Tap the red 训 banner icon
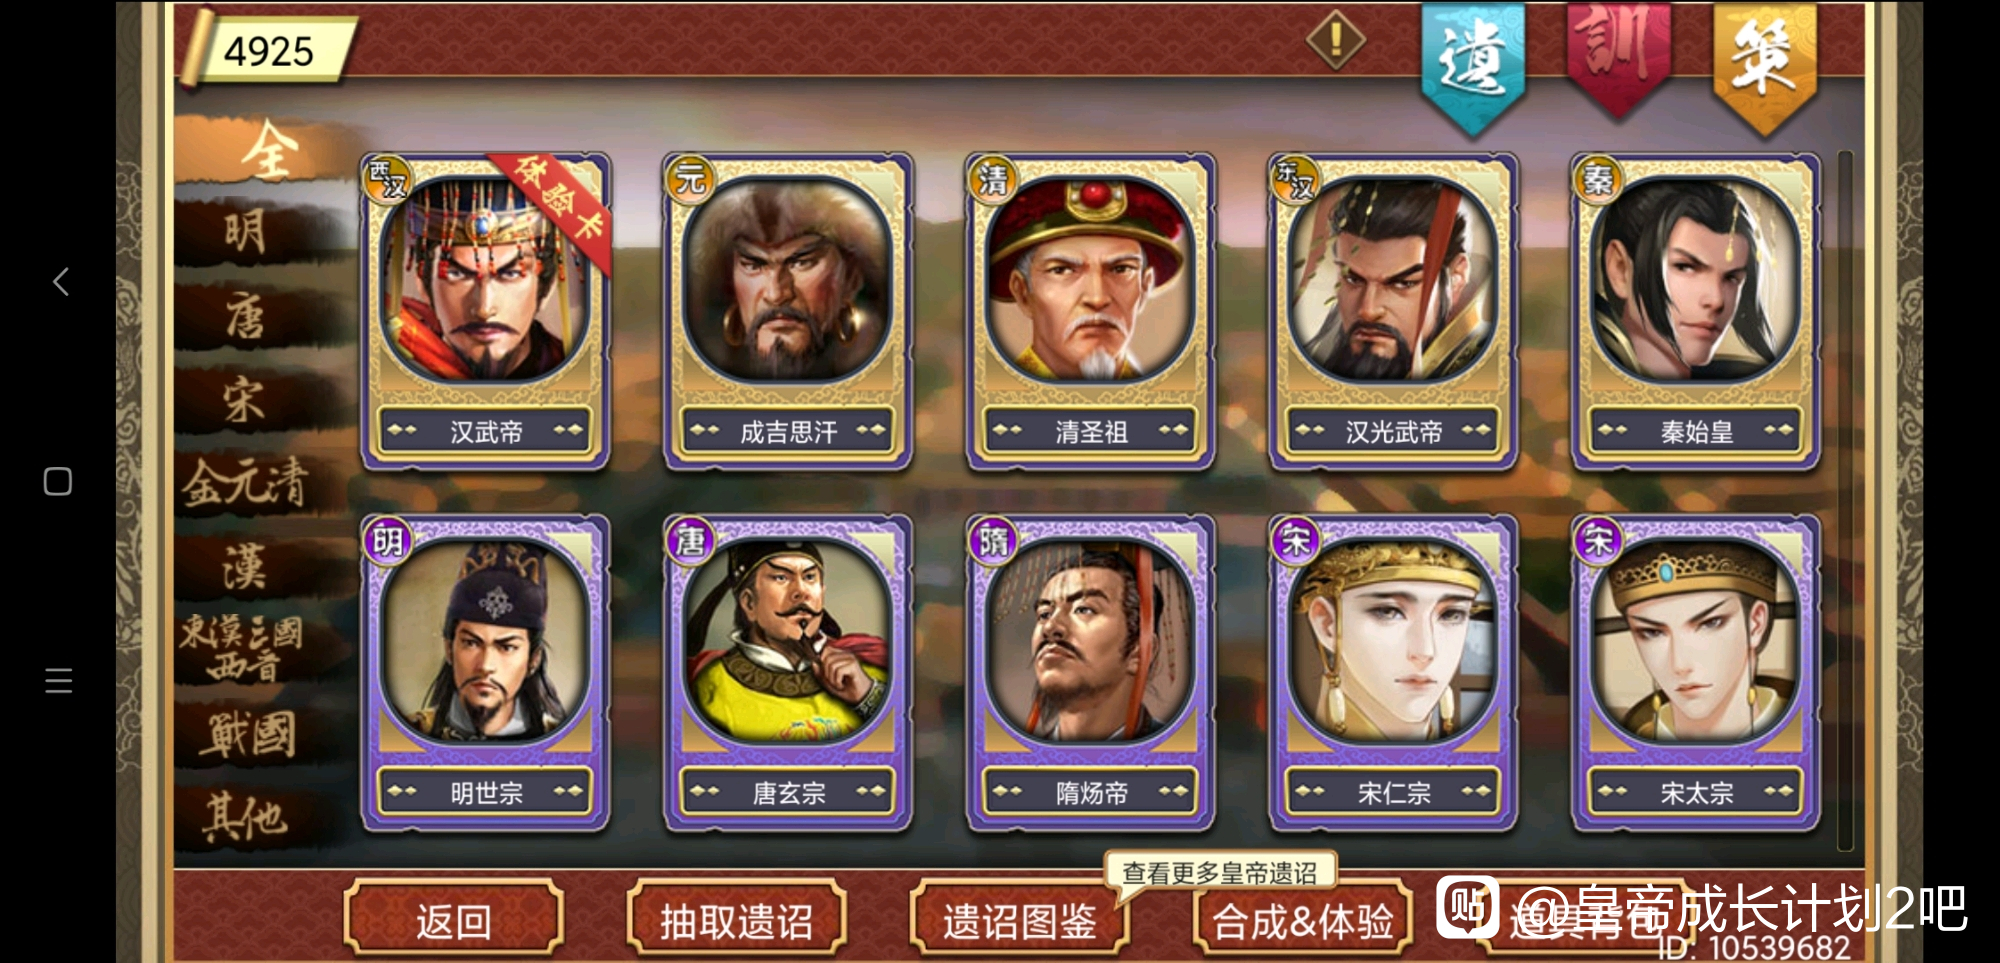 pos(1617,58)
